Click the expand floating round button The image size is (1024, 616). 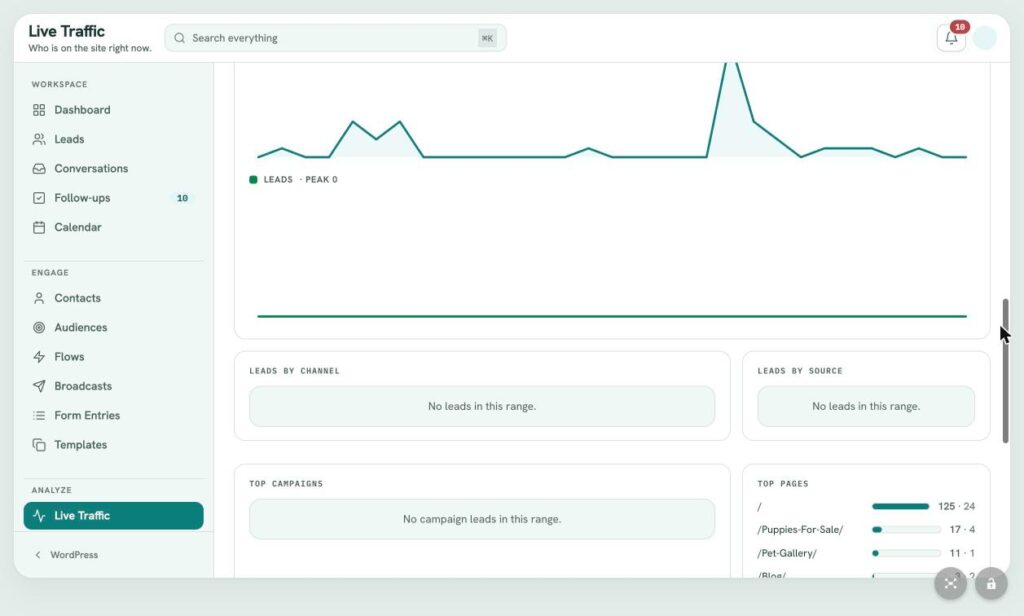(950, 583)
